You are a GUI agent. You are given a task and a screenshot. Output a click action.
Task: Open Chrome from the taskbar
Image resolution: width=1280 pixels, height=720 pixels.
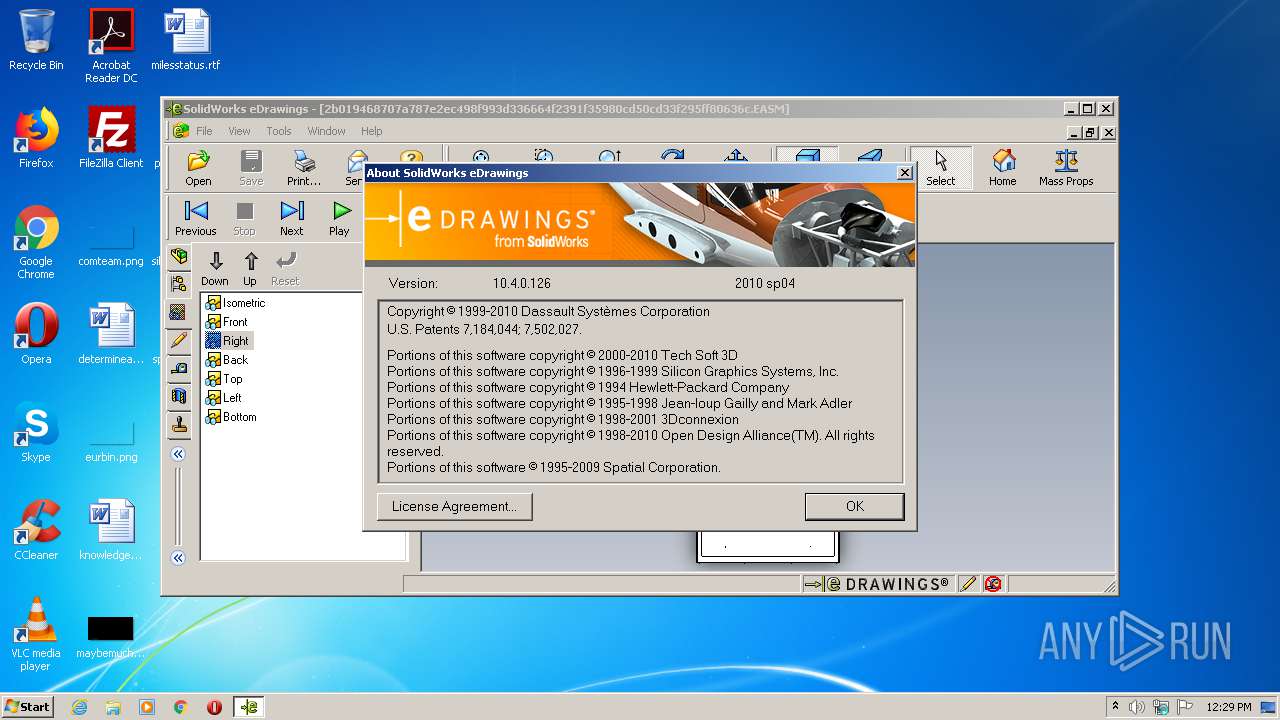[181, 707]
